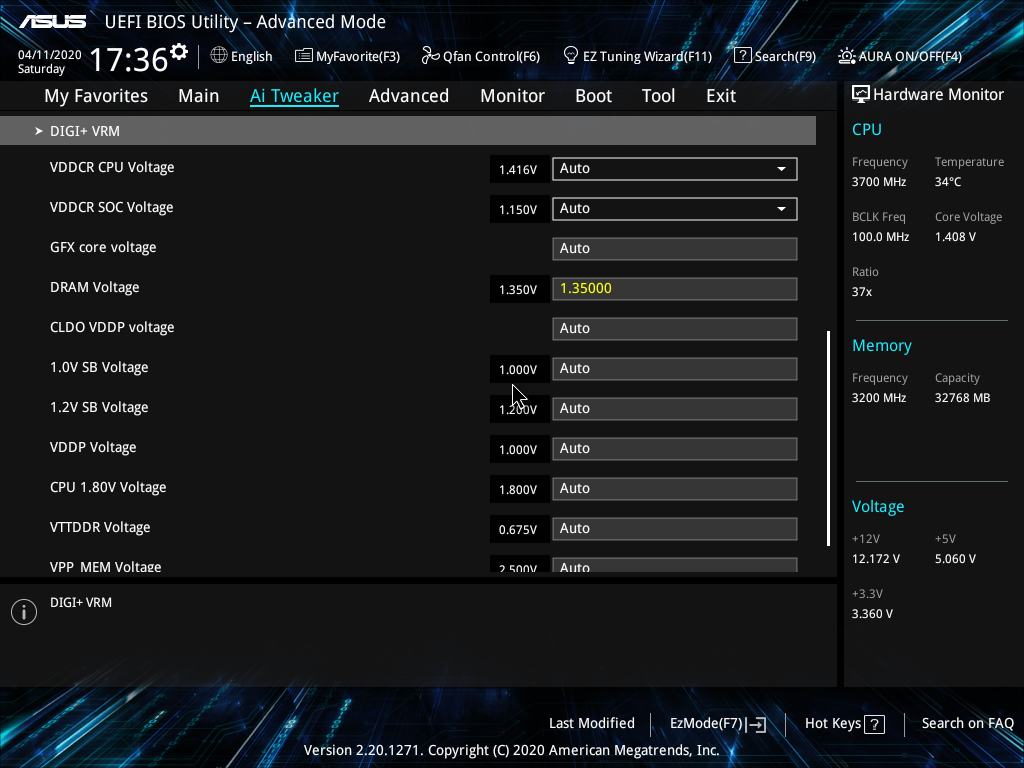Click the CPU 1.80V Voltage field
Viewport: 1024px width, 768px height.
click(x=674, y=488)
